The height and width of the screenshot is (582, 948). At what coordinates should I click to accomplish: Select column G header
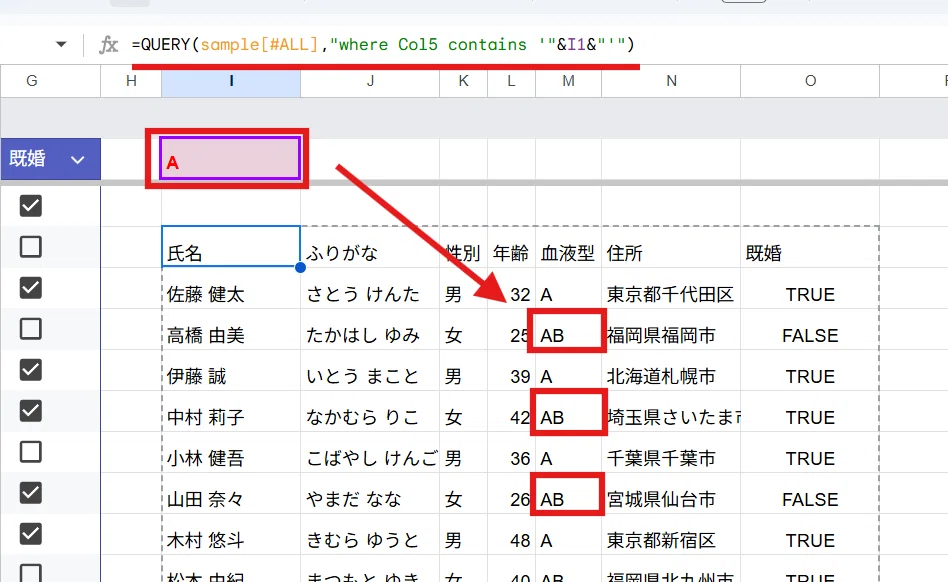tap(32, 81)
